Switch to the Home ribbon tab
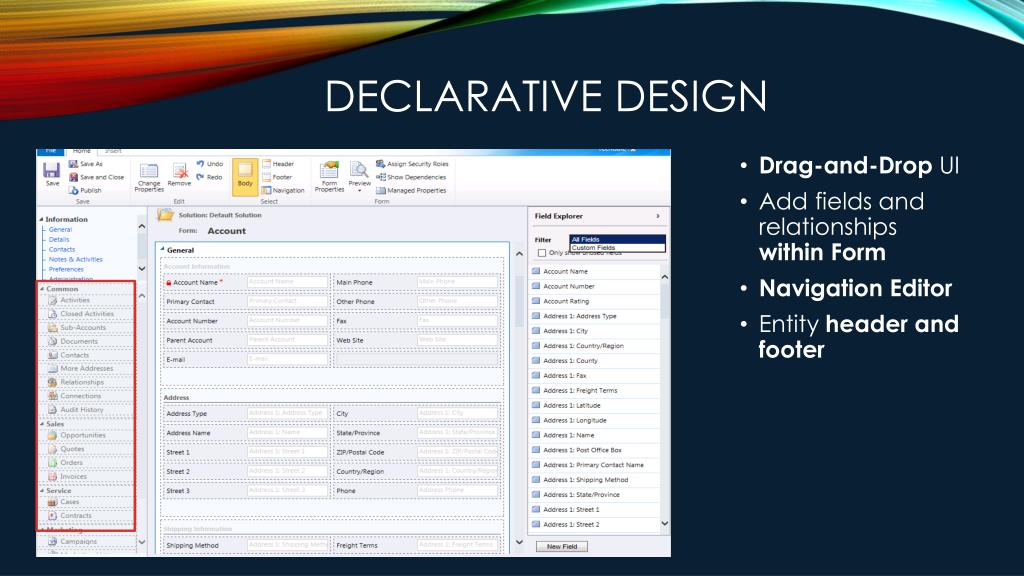This screenshot has width=1024, height=576. pos(82,152)
